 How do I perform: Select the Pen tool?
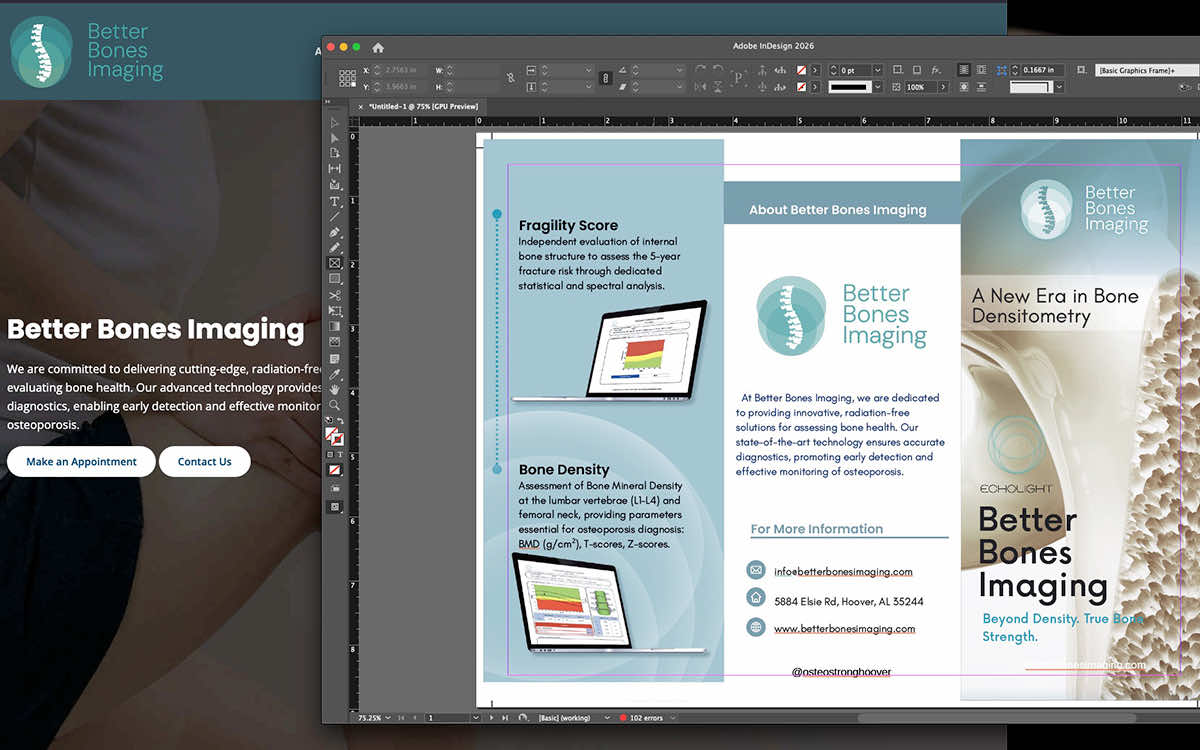[x=335, y=232]
